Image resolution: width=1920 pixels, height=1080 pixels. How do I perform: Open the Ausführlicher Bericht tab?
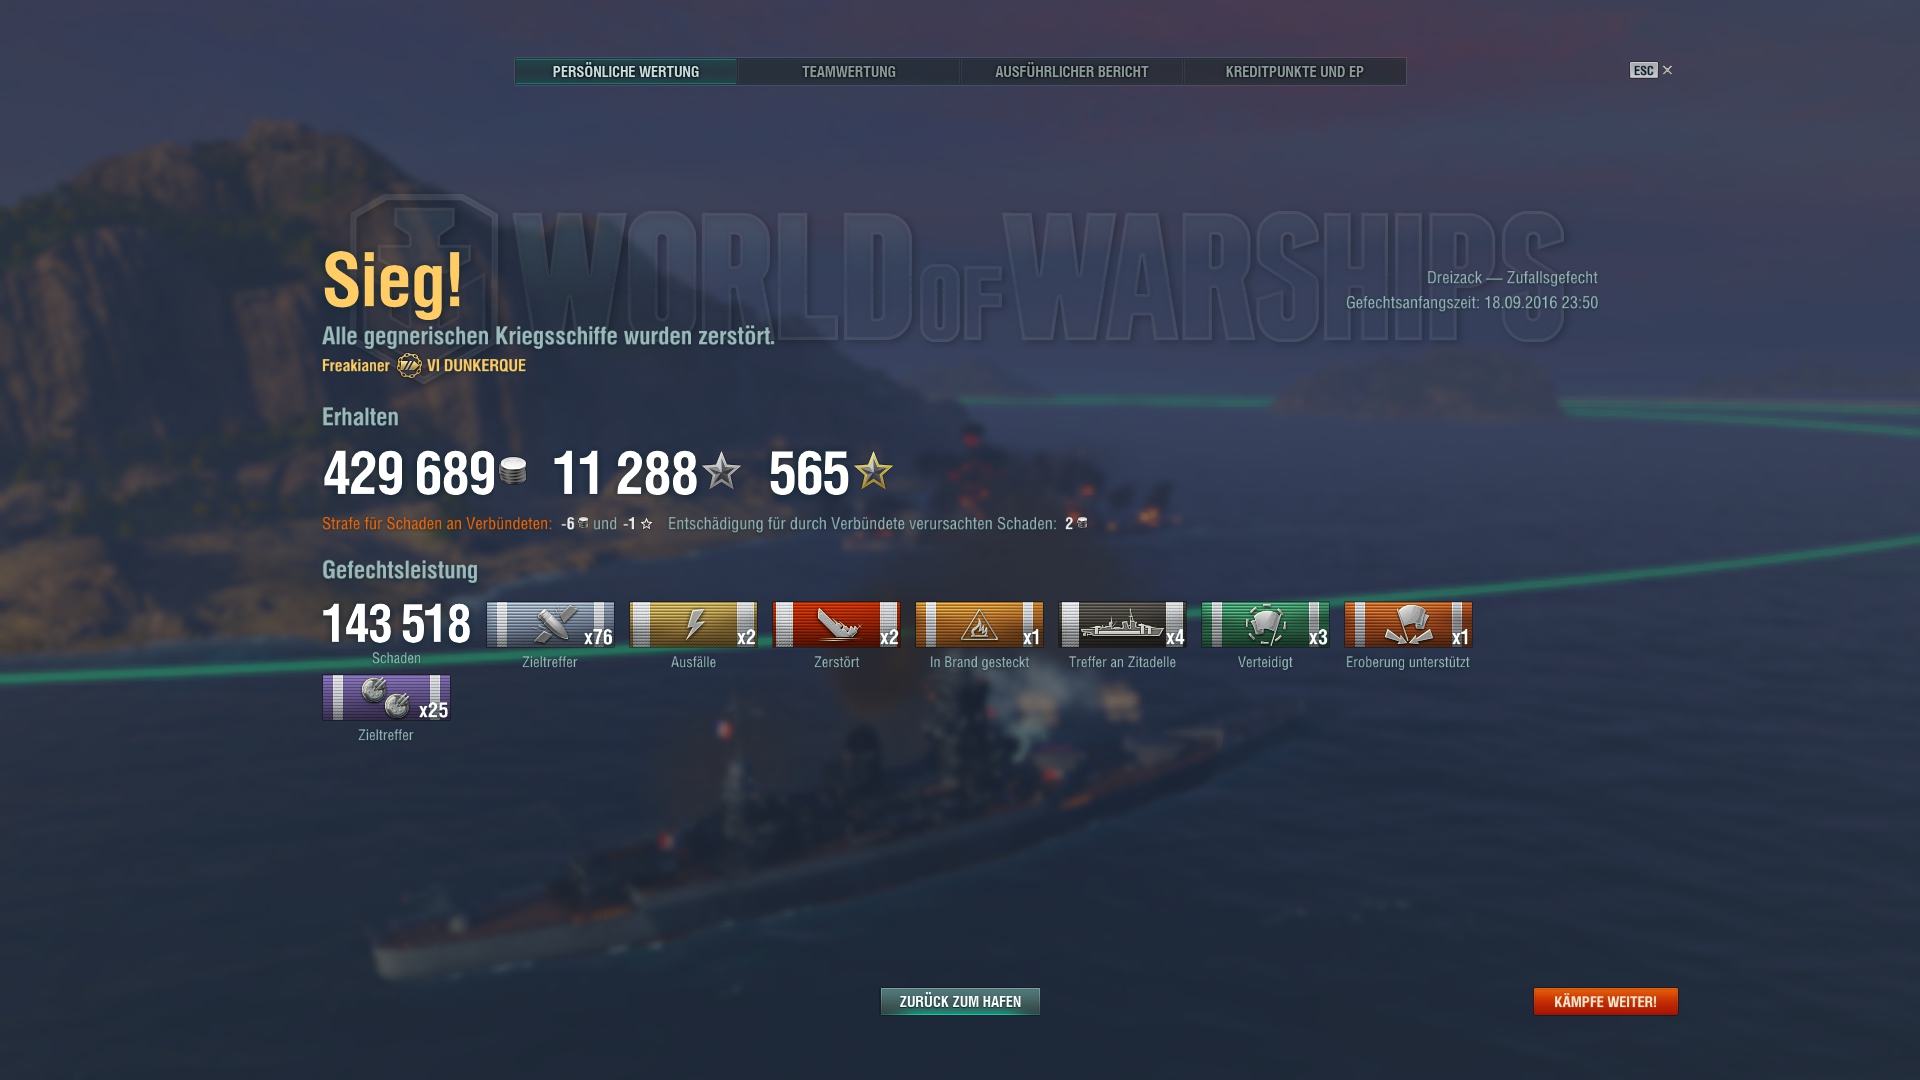pos(1071,71)
